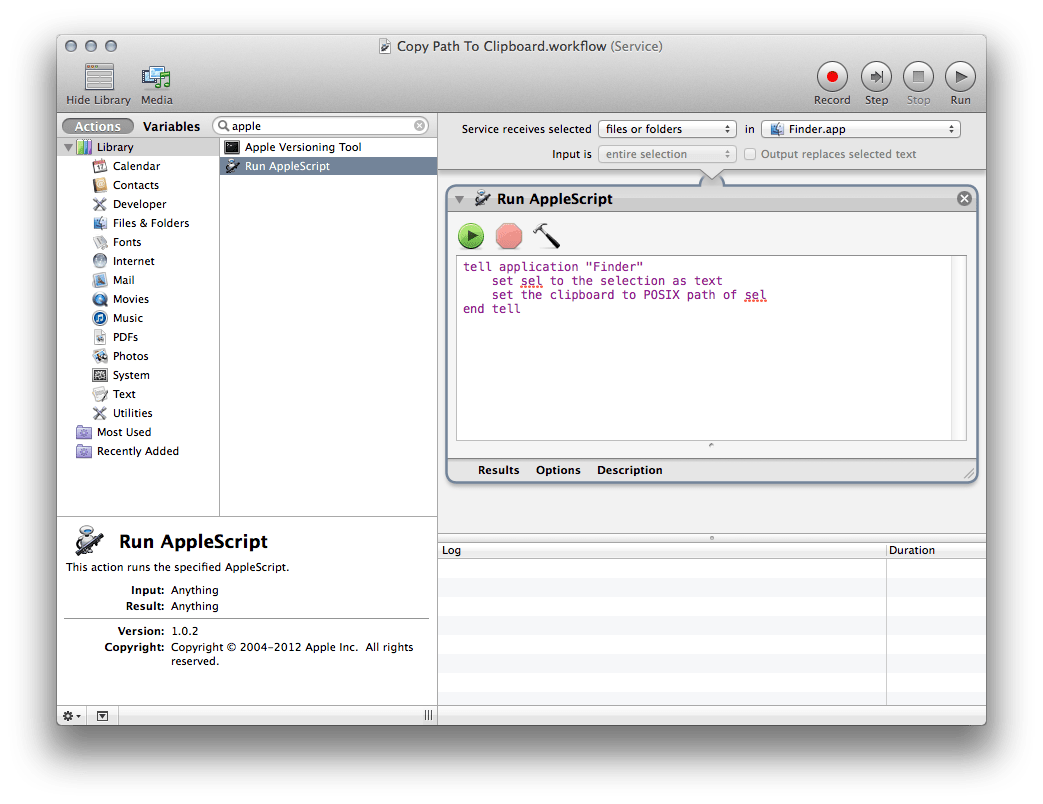Select Apple Versioning Tool in results

(329, 147)
